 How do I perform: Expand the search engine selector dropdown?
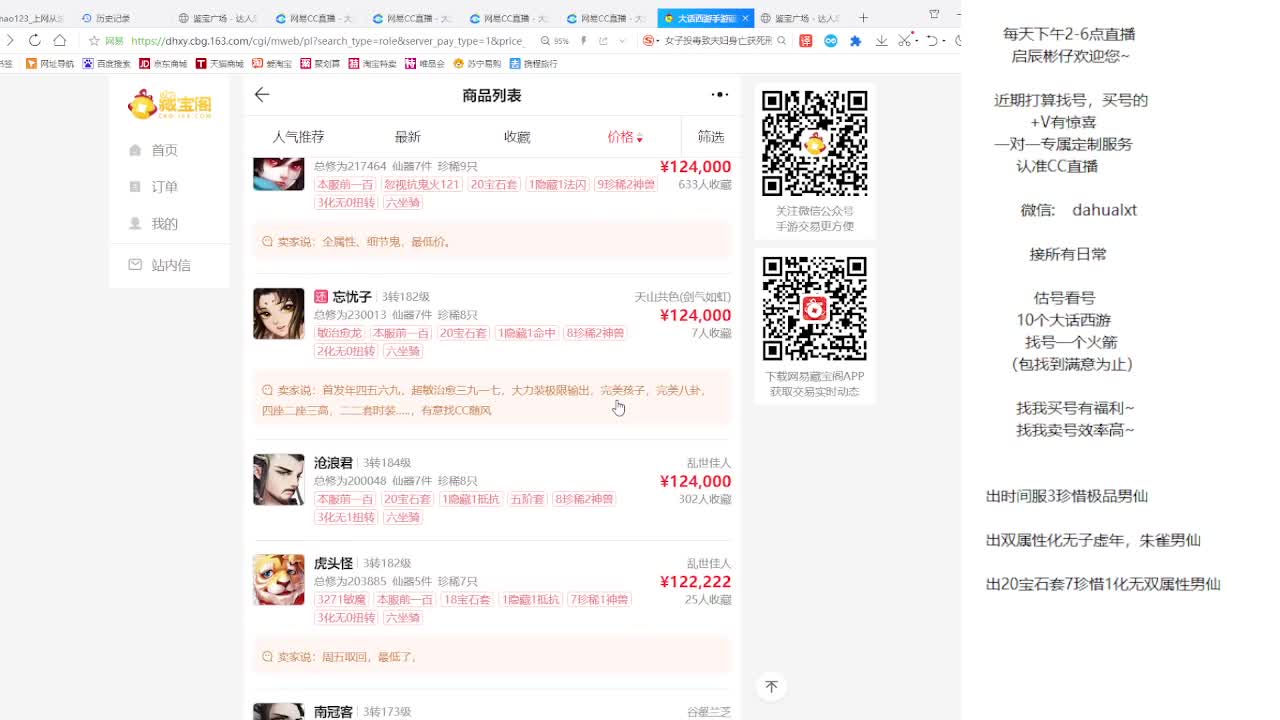pyautogui.click(x=658, y=41)
